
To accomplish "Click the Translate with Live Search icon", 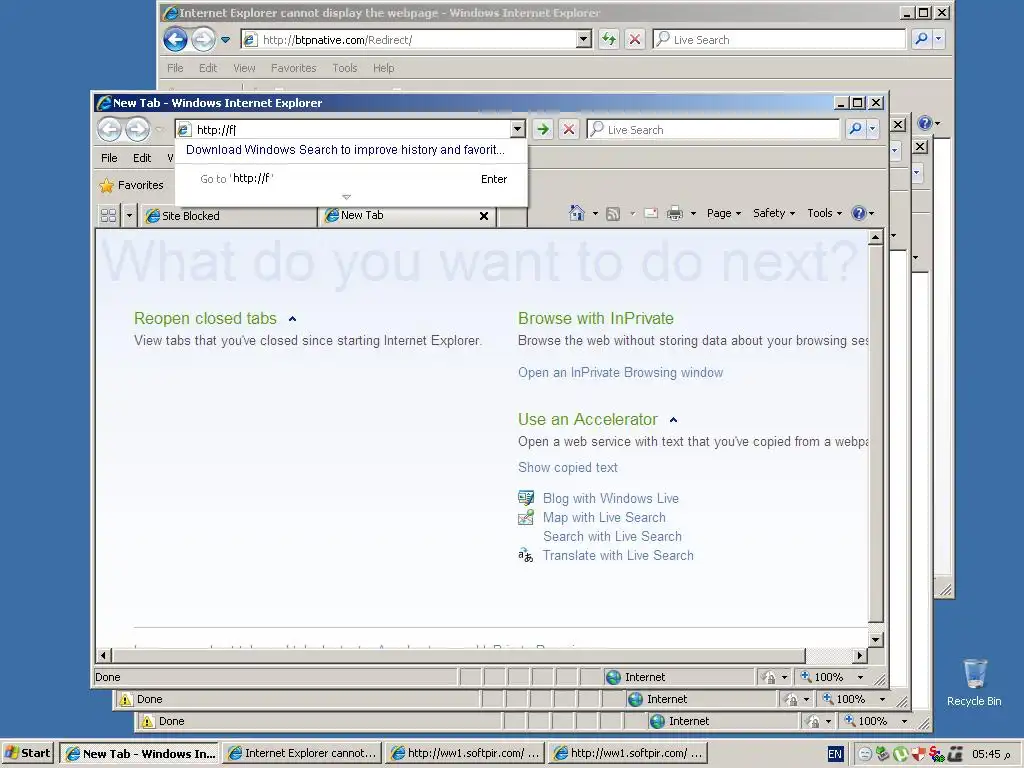I will point(526,555).
